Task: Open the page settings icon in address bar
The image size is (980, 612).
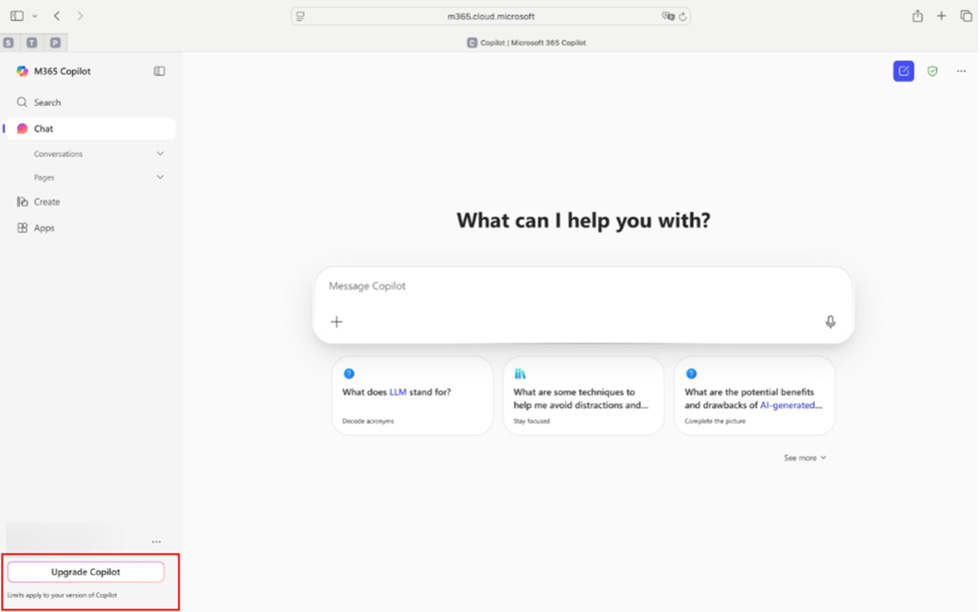Action: coord(301,17)
